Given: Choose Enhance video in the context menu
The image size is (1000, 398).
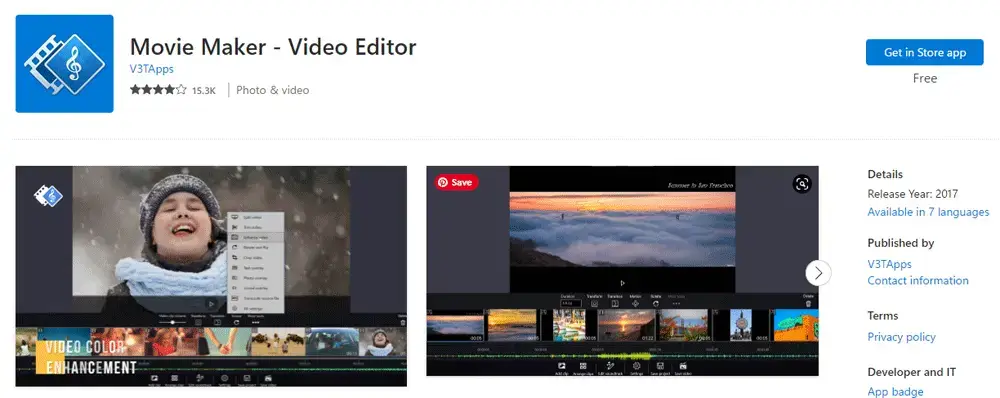Looking at the screenshot, I should tap(255, 237).
